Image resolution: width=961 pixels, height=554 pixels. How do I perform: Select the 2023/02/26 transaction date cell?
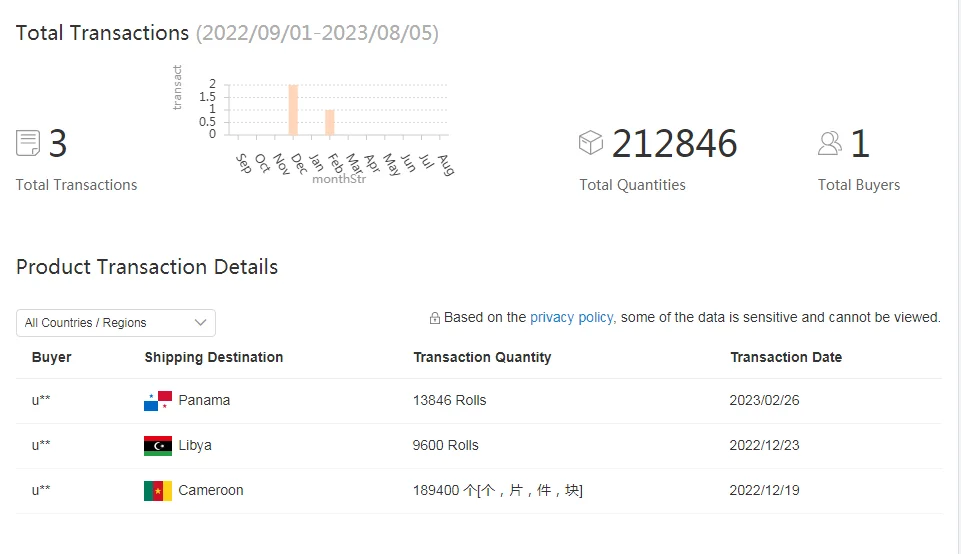coord(764,400)
